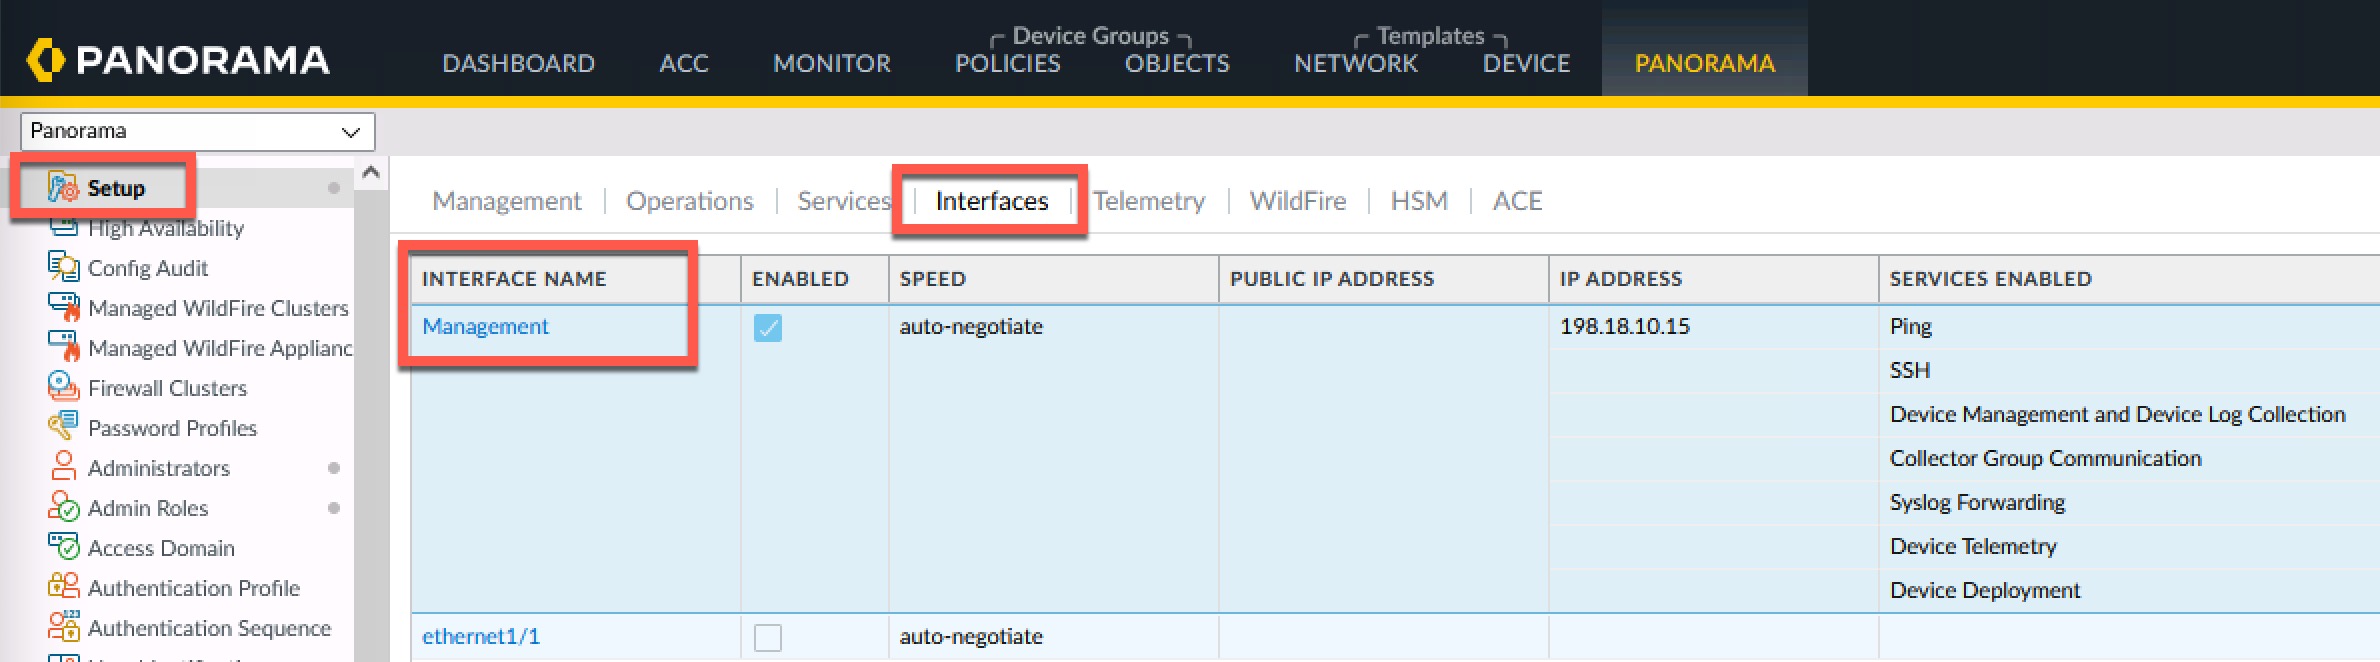
Task: Click the Admin Roles icon
Action: pyautogui.click(x=63, y=507)
